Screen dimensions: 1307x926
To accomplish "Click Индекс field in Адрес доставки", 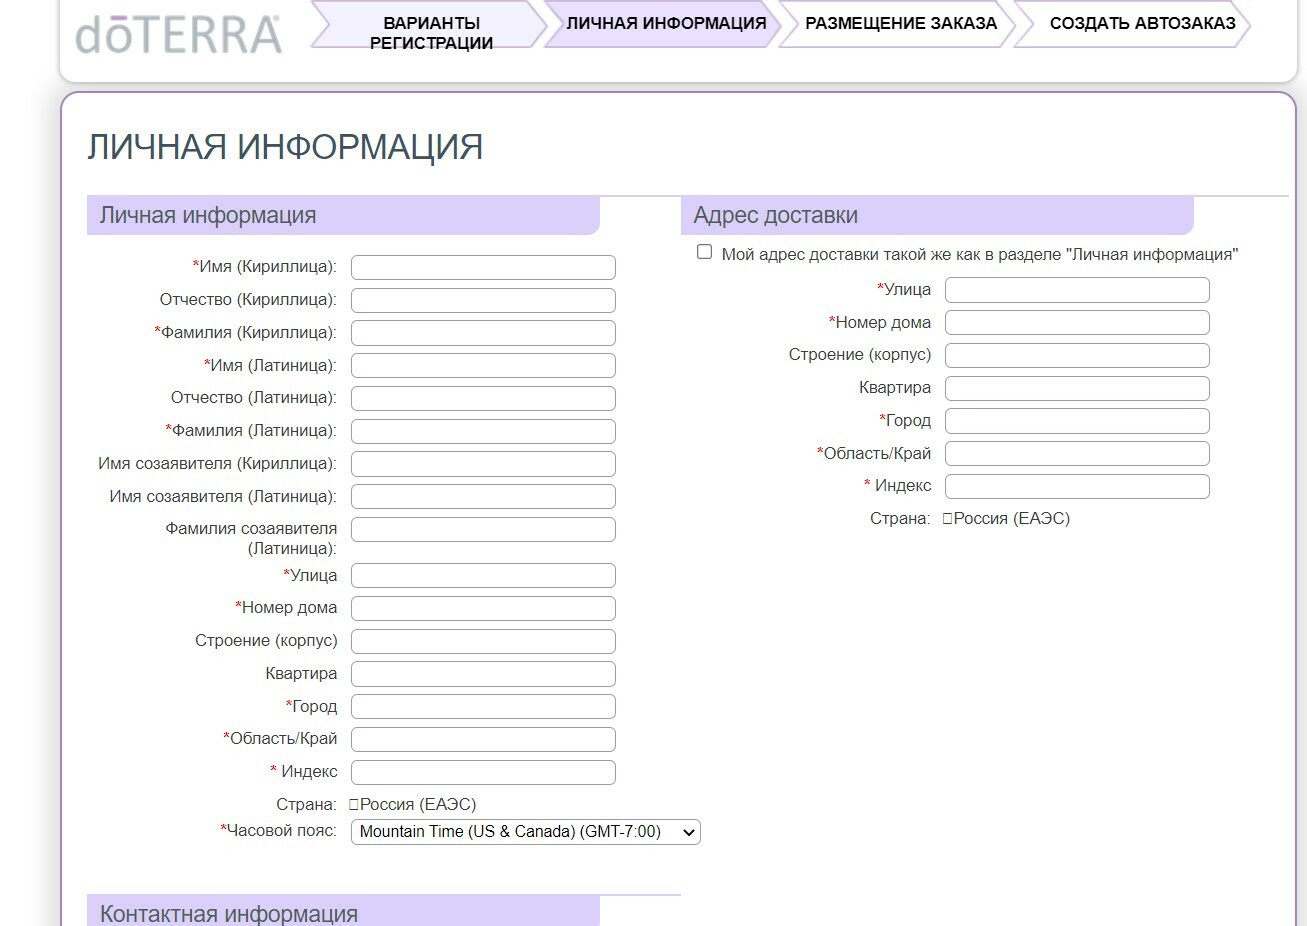I will (1077, 486).
